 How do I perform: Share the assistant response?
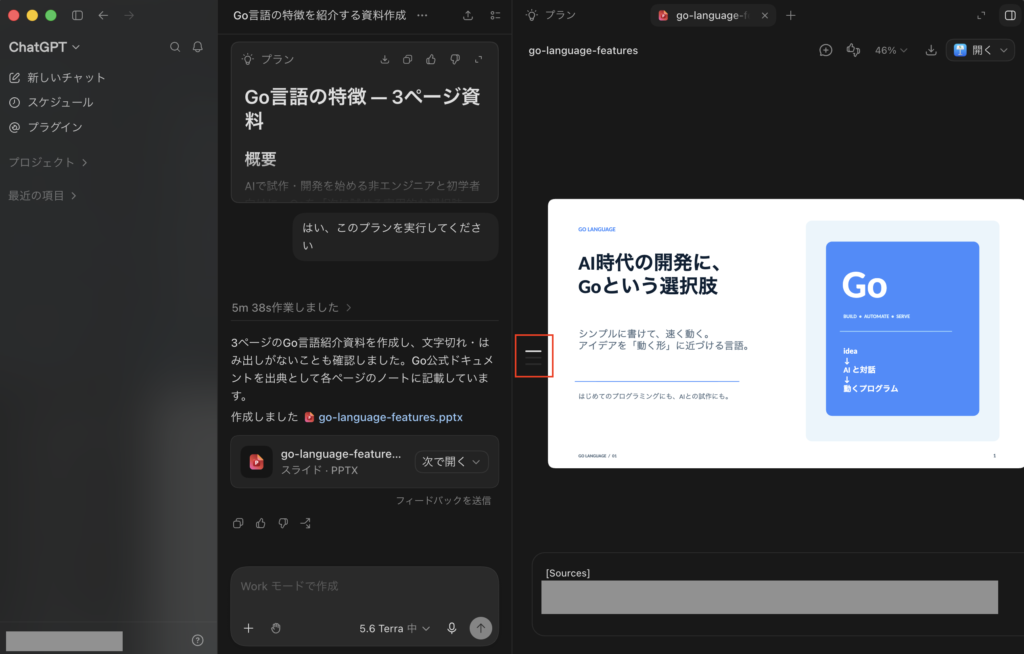[x=306, y=523]
